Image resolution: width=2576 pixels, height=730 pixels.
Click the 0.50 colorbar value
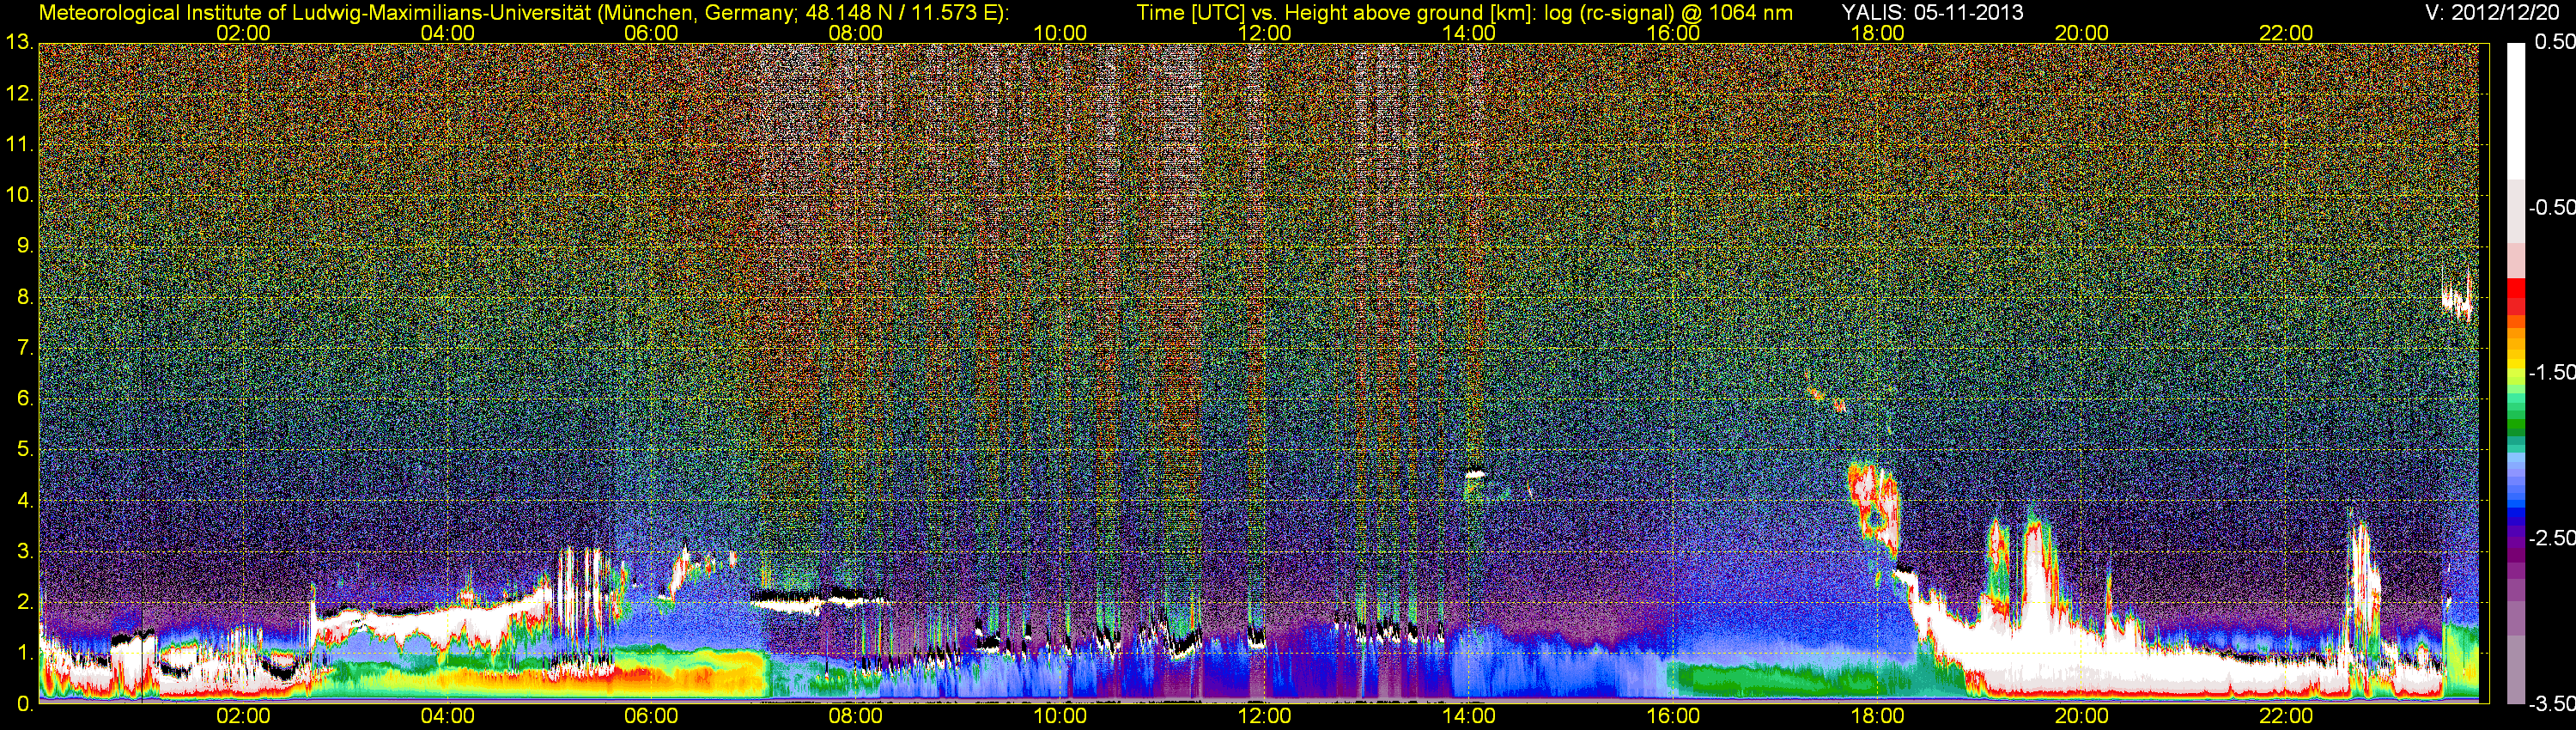click(x=2554, y=42)
